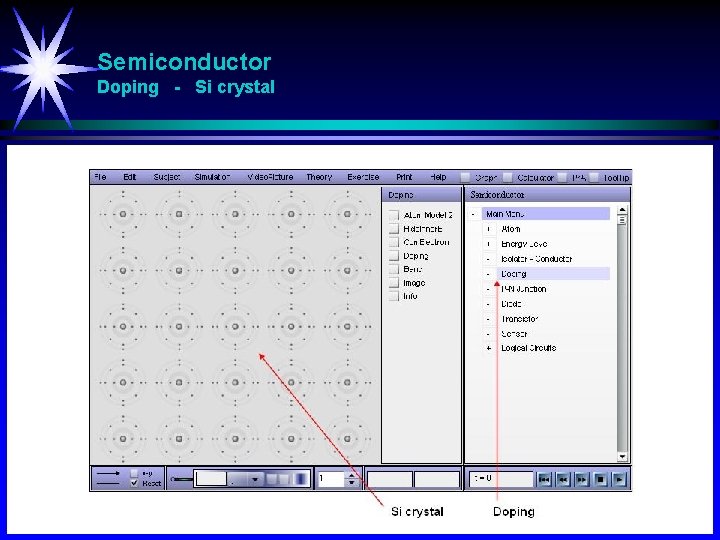Open the File menu

pyautogui.click(x=100, y=177)
